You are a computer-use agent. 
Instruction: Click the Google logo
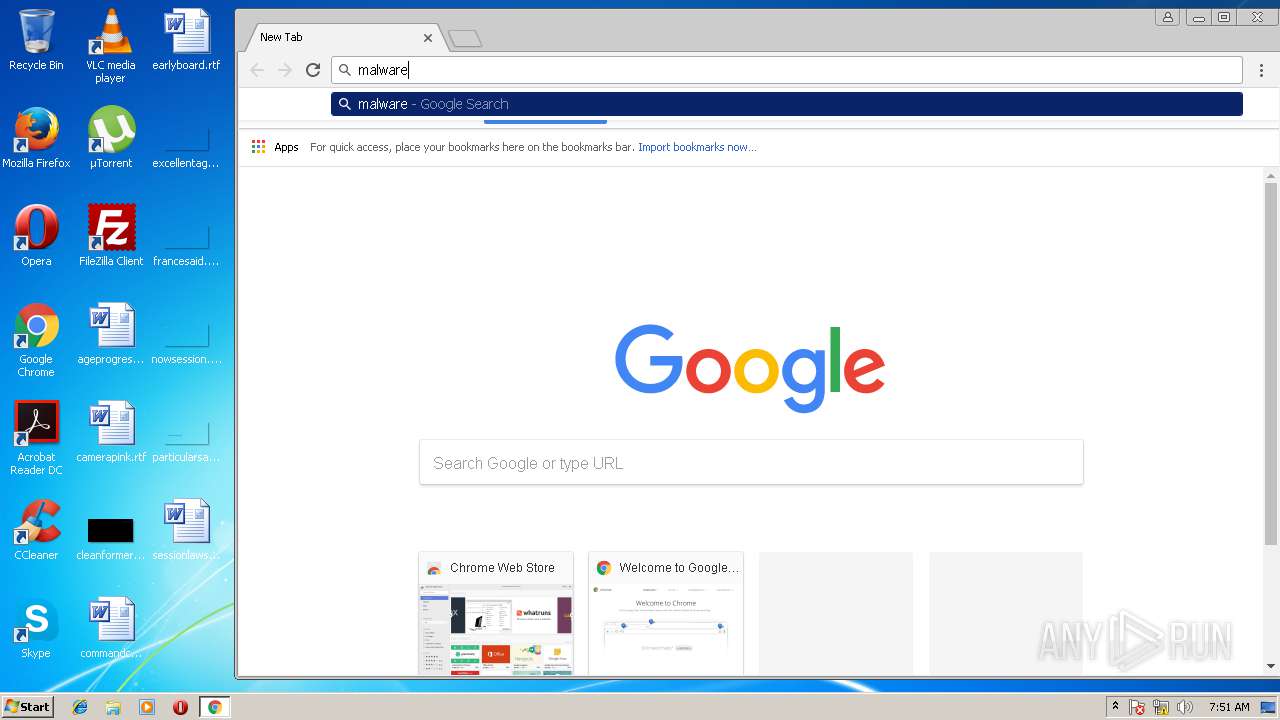[x=750, y=368]
